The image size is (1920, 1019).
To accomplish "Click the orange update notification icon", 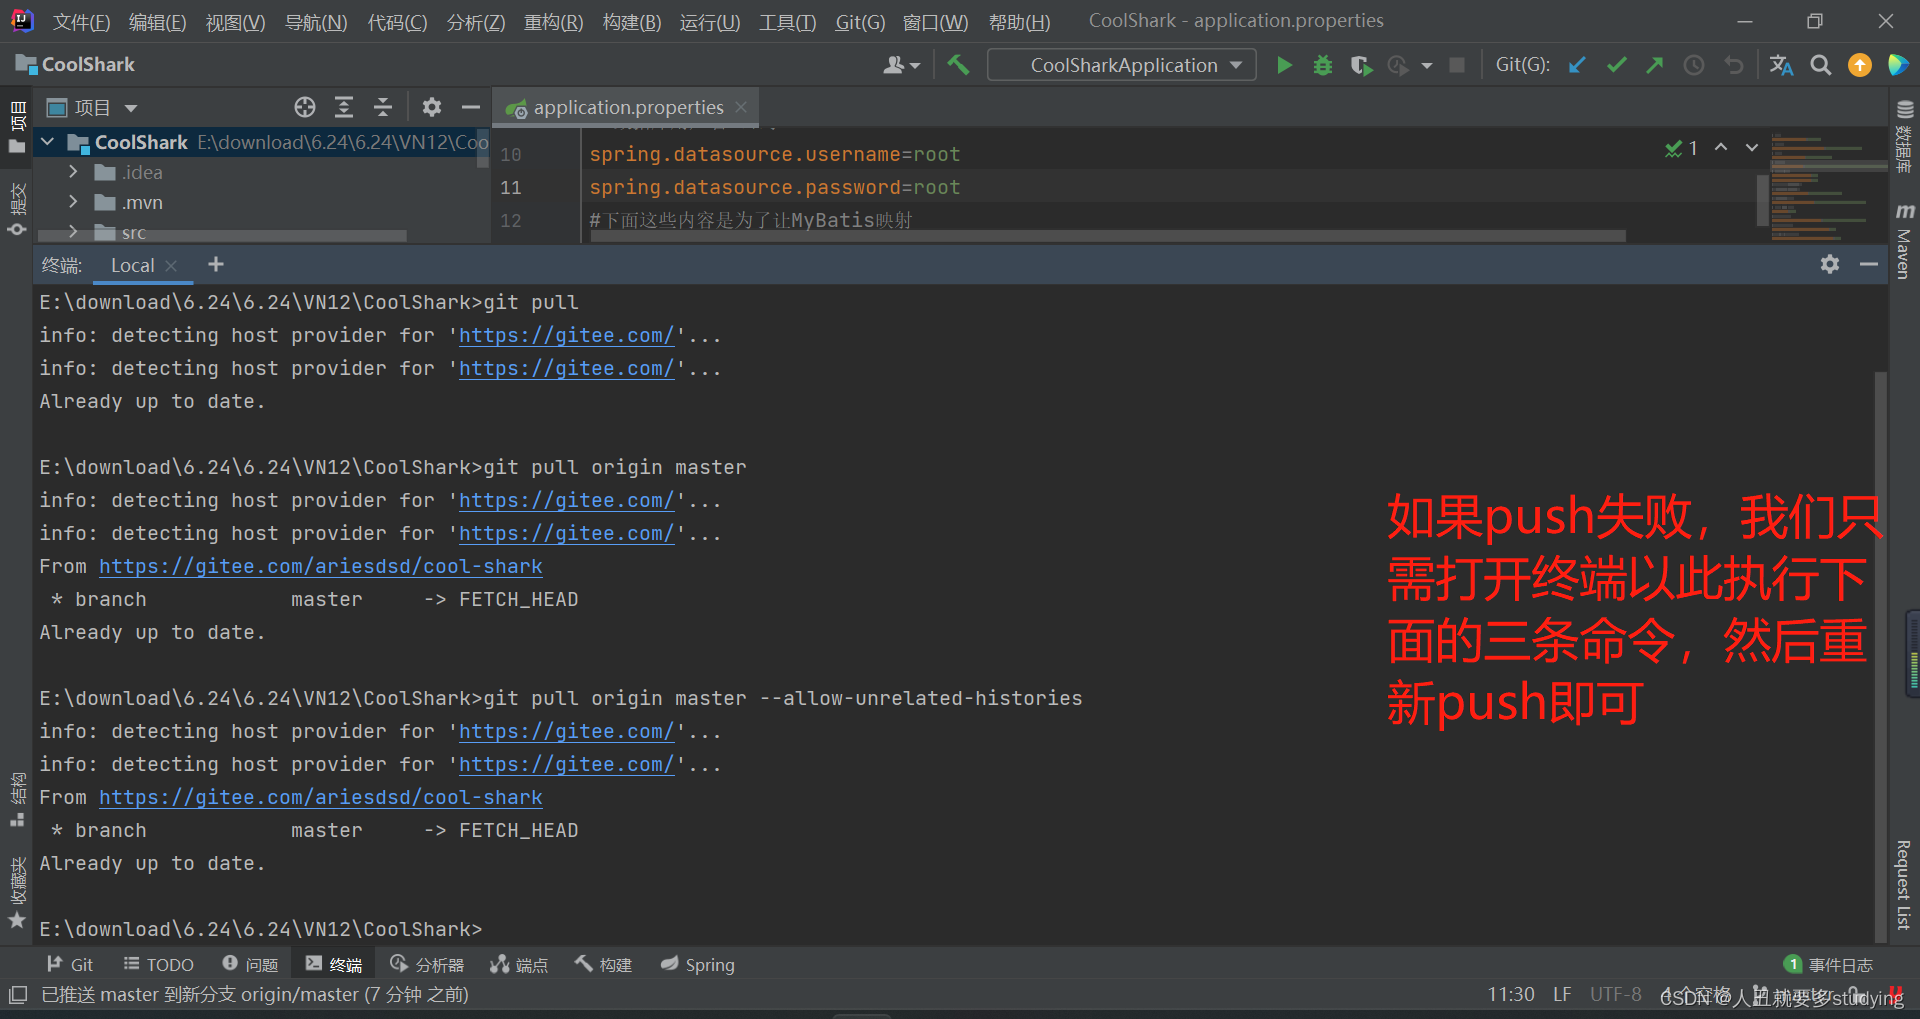I will click(1860, 65).
